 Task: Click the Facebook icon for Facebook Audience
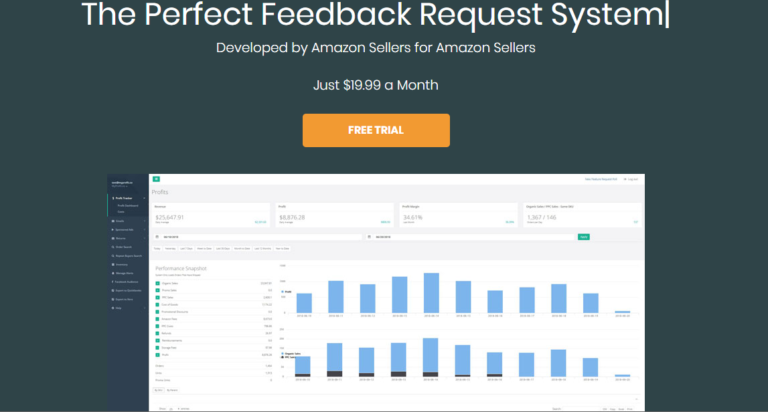[x=113, y=282]
